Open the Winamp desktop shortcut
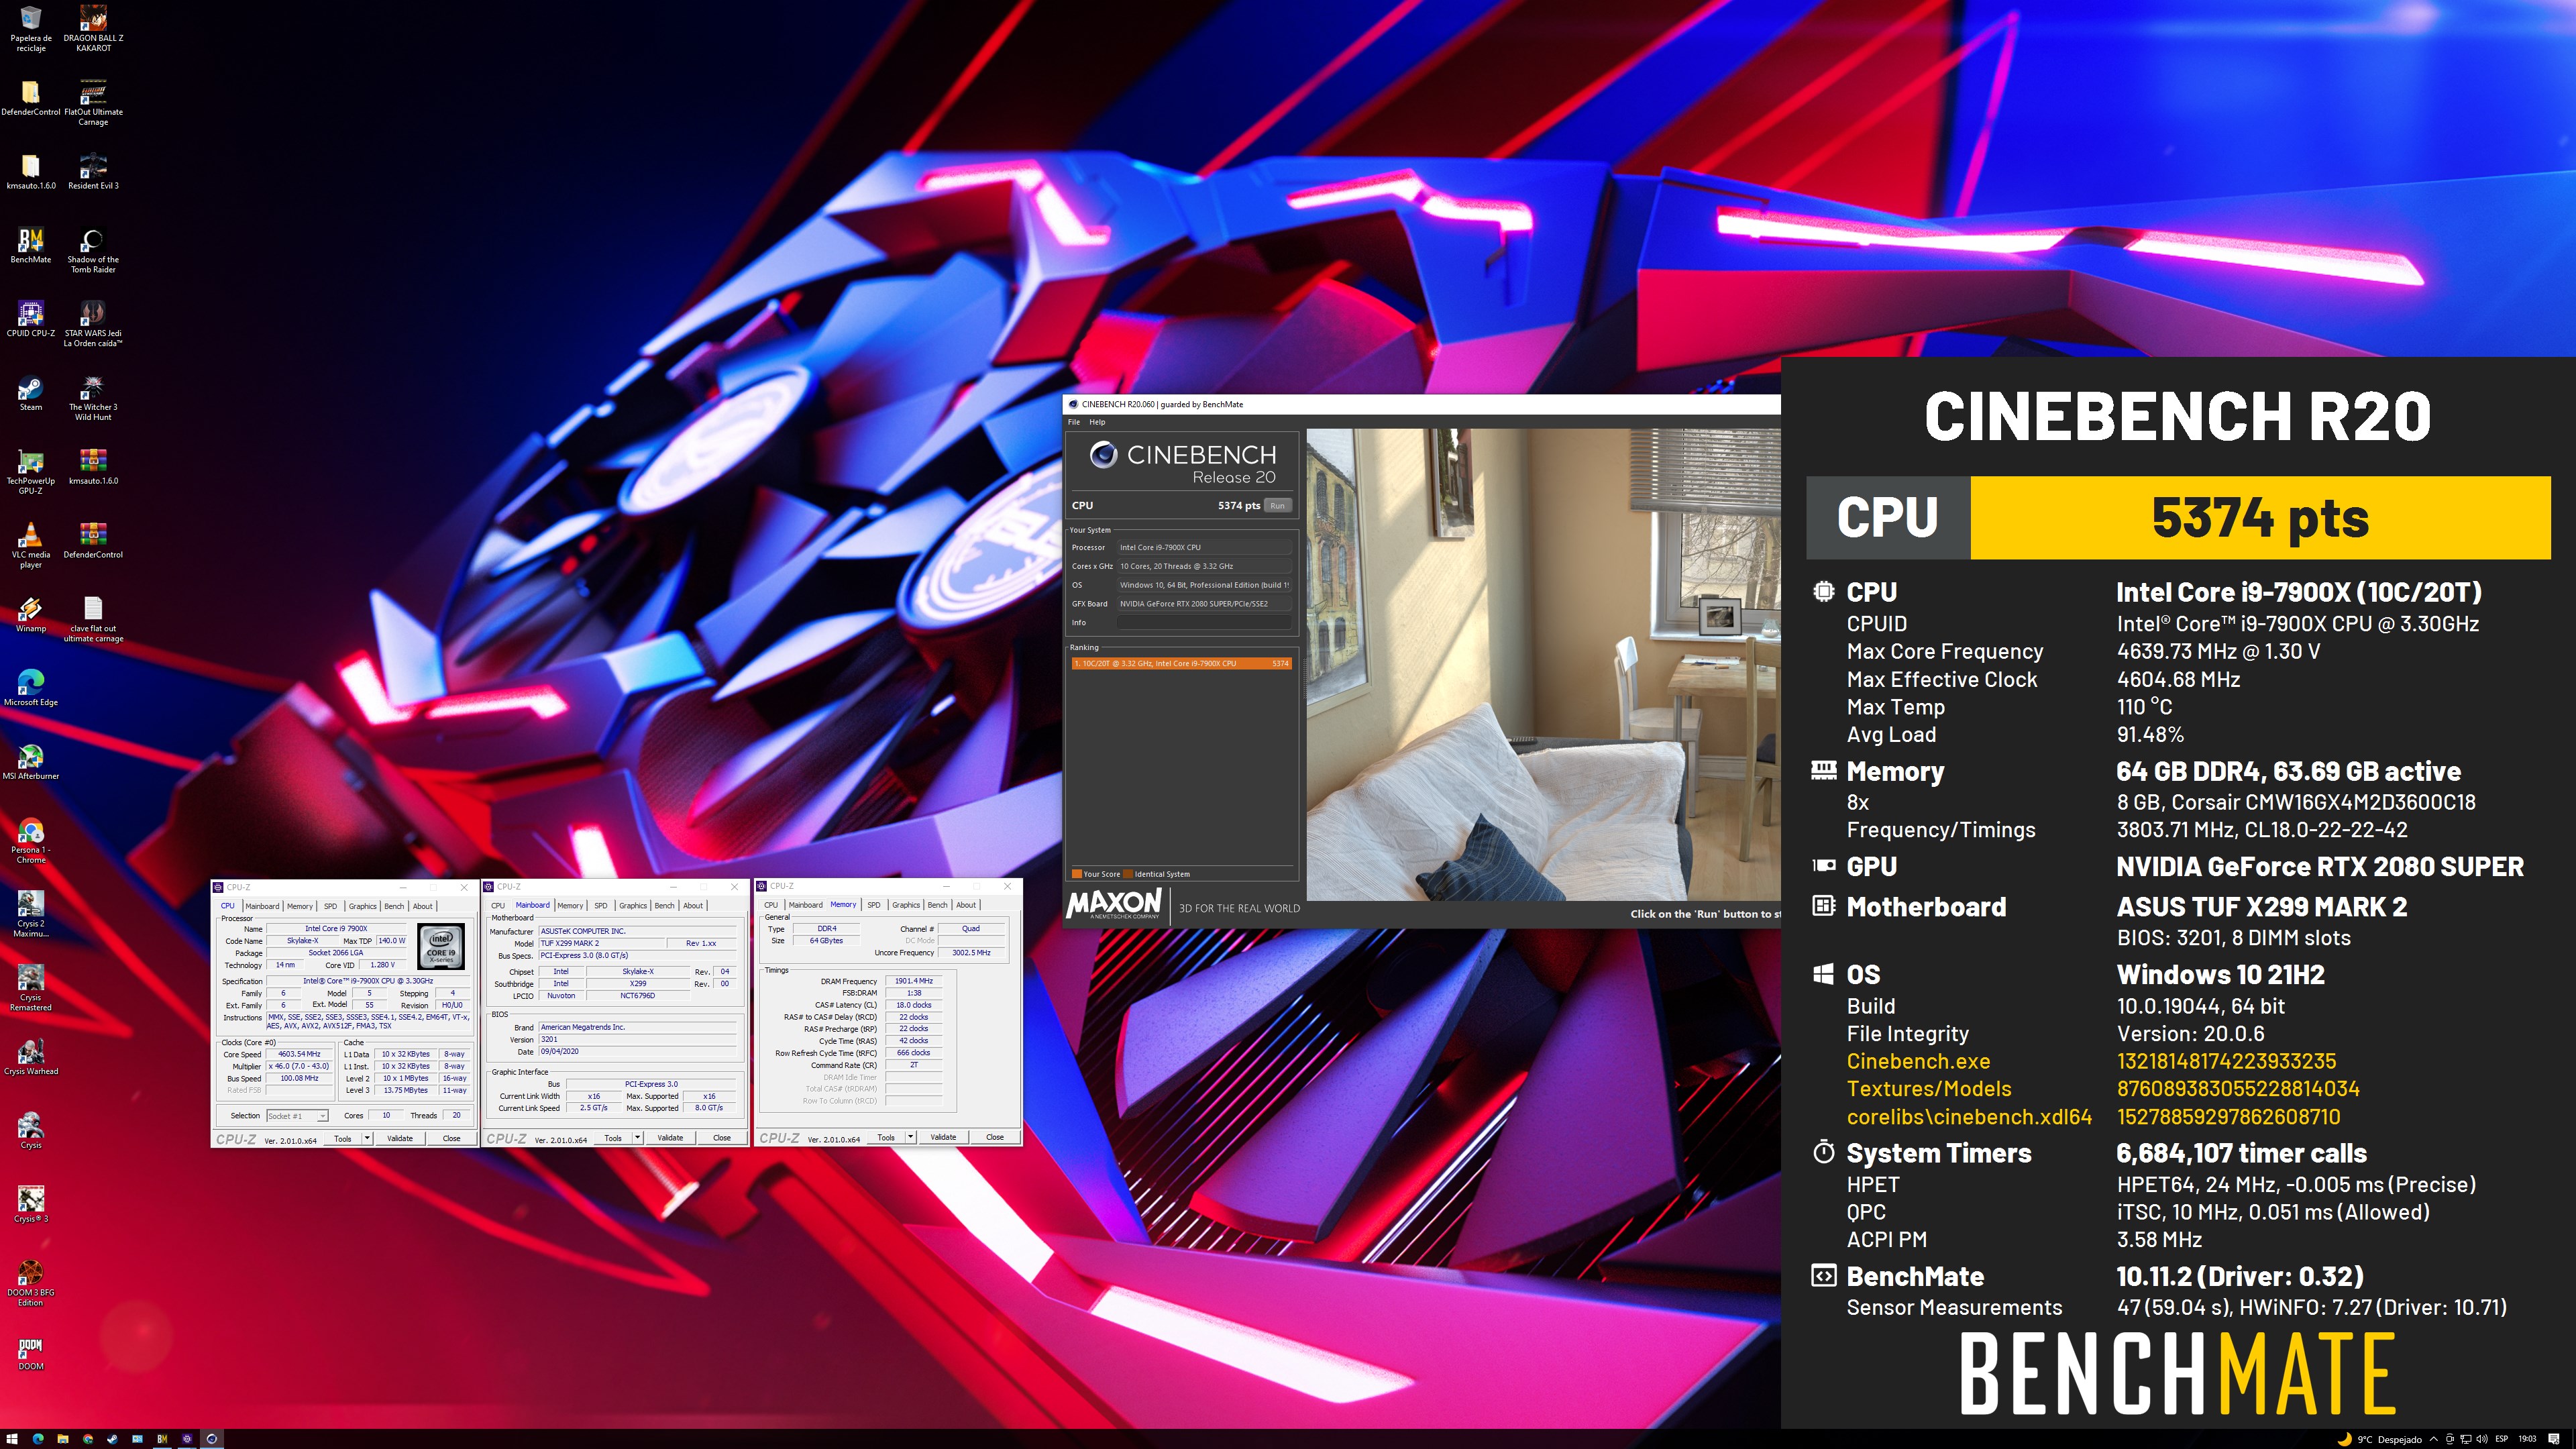Screen dimensions: 2576x1449 pos(31,614)
